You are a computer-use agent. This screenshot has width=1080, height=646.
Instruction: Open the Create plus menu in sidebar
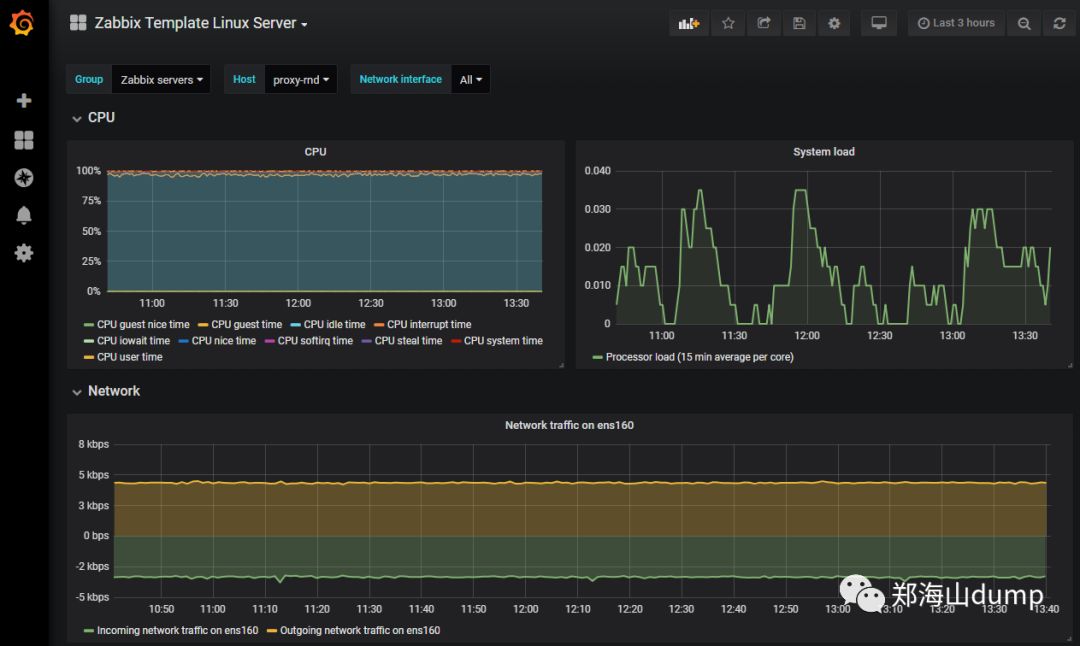click(23, 101)
